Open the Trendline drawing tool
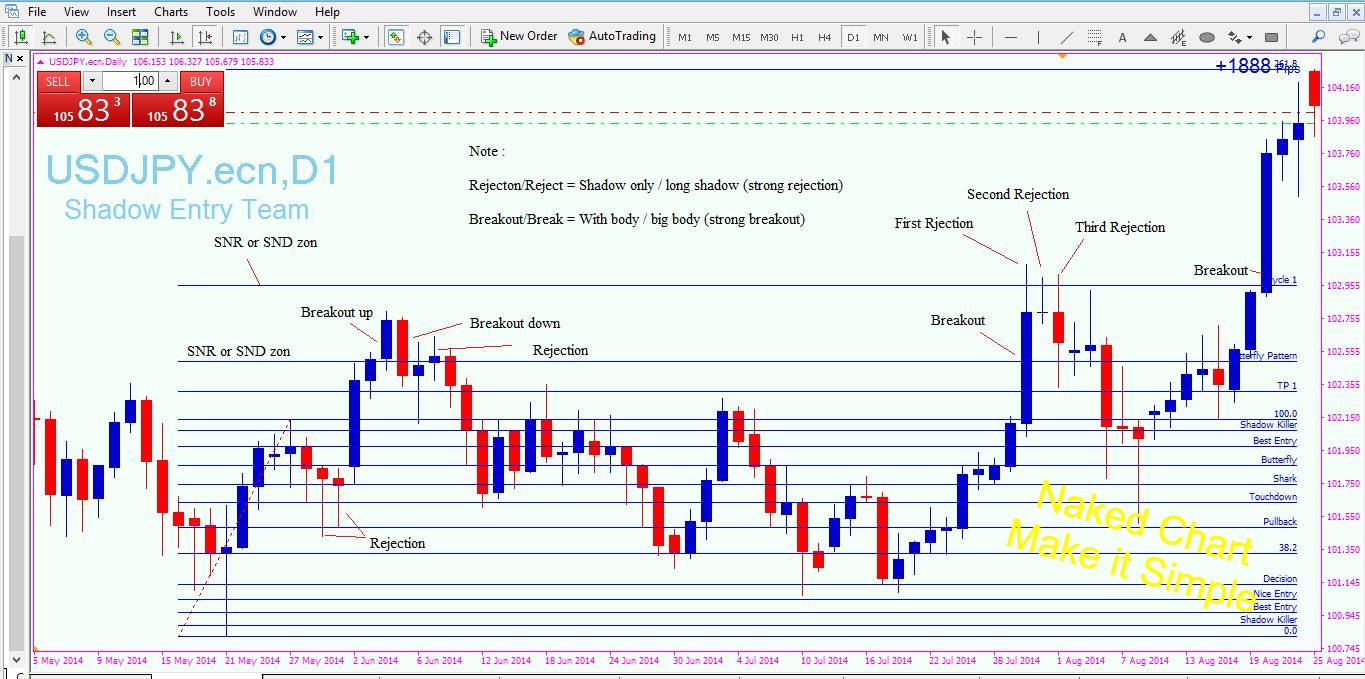This screenshot has width=1365, height=679. tap(1068, 37)
